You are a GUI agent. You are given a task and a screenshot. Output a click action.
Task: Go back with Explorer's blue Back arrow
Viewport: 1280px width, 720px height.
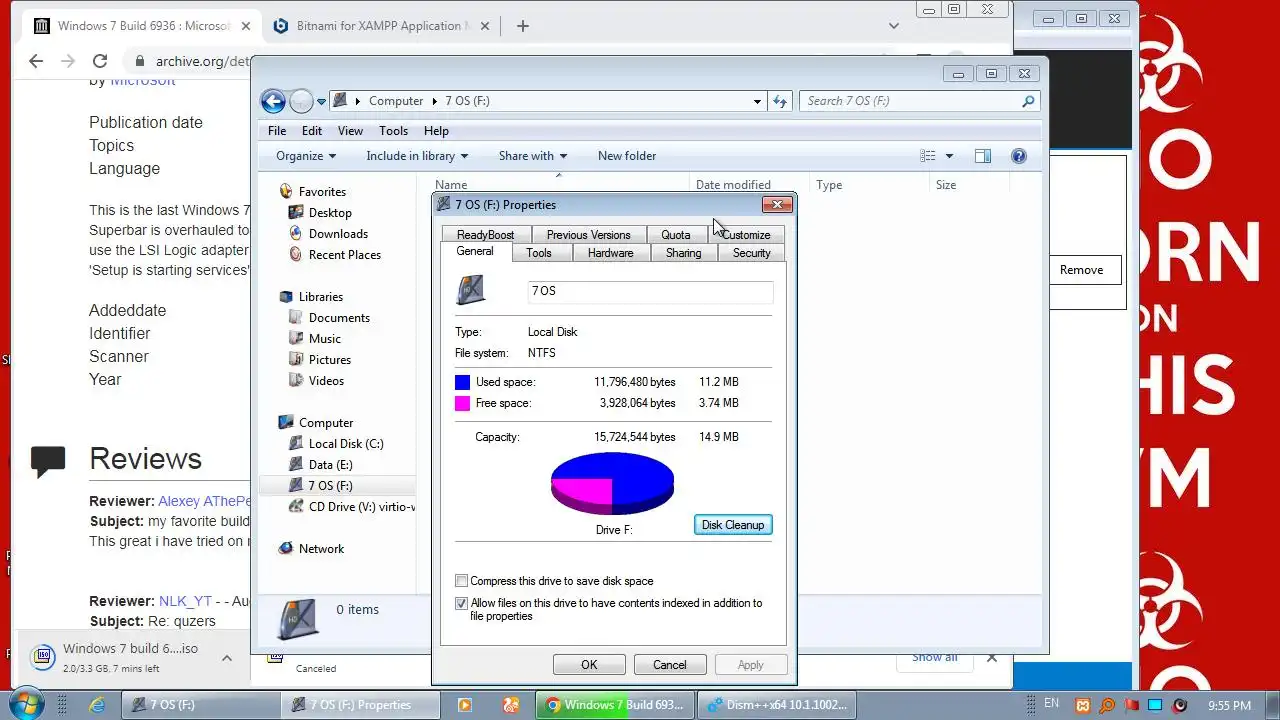(273, 101)
